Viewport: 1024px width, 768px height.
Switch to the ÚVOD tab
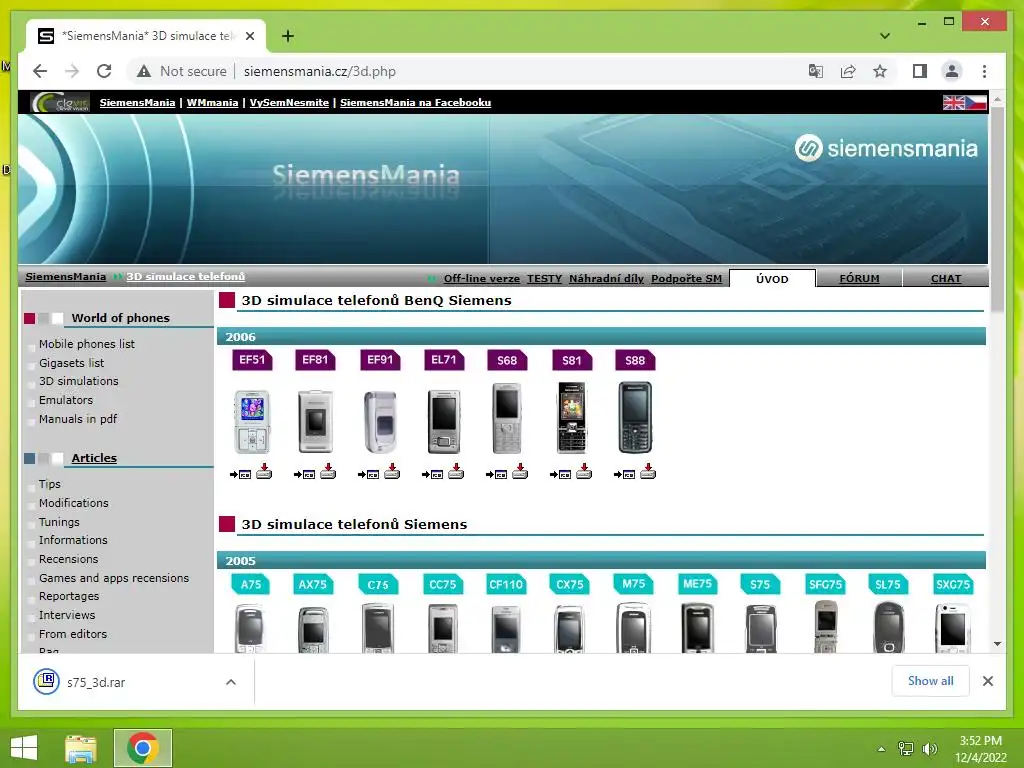772,279
